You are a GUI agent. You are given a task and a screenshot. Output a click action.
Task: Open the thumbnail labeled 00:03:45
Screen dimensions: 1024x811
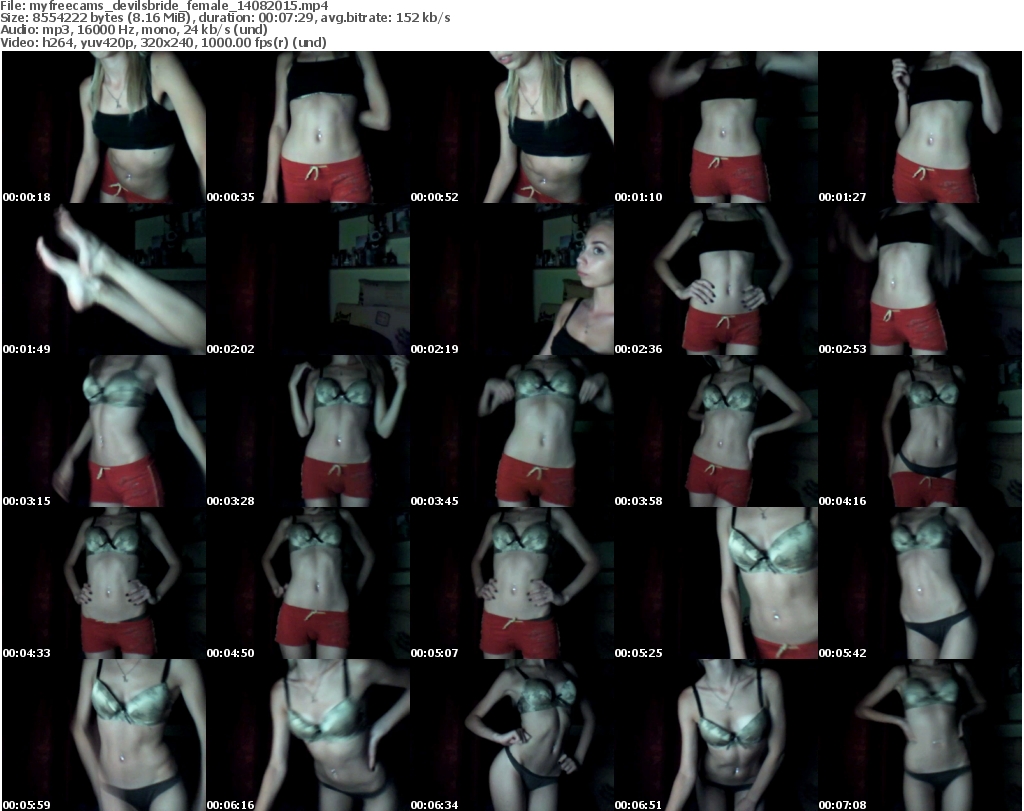pos(511,432)
